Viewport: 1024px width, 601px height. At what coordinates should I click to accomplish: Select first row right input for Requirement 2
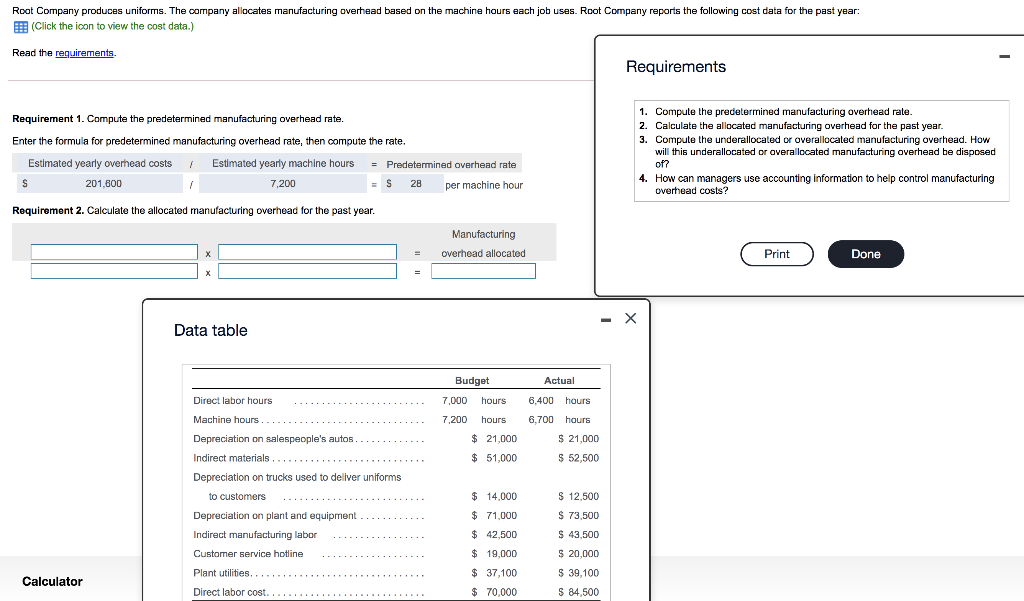click(x=307, y=252)
